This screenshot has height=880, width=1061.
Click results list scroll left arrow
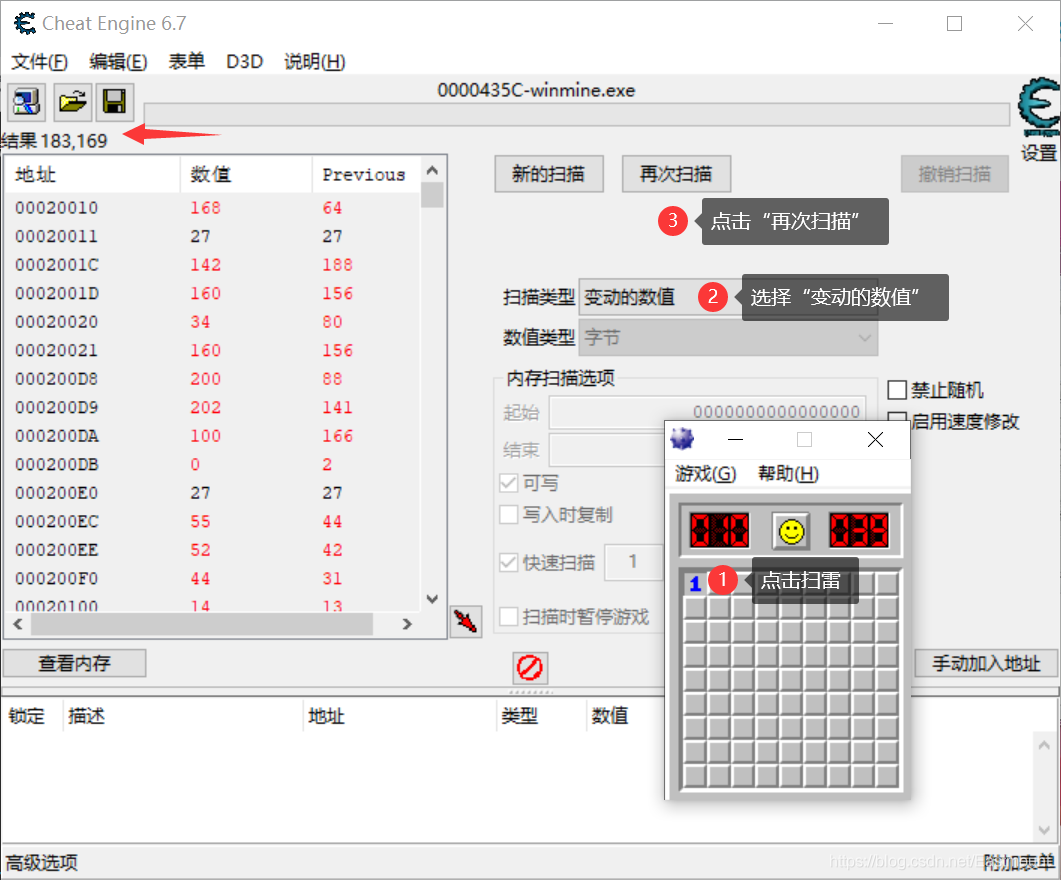18,624
